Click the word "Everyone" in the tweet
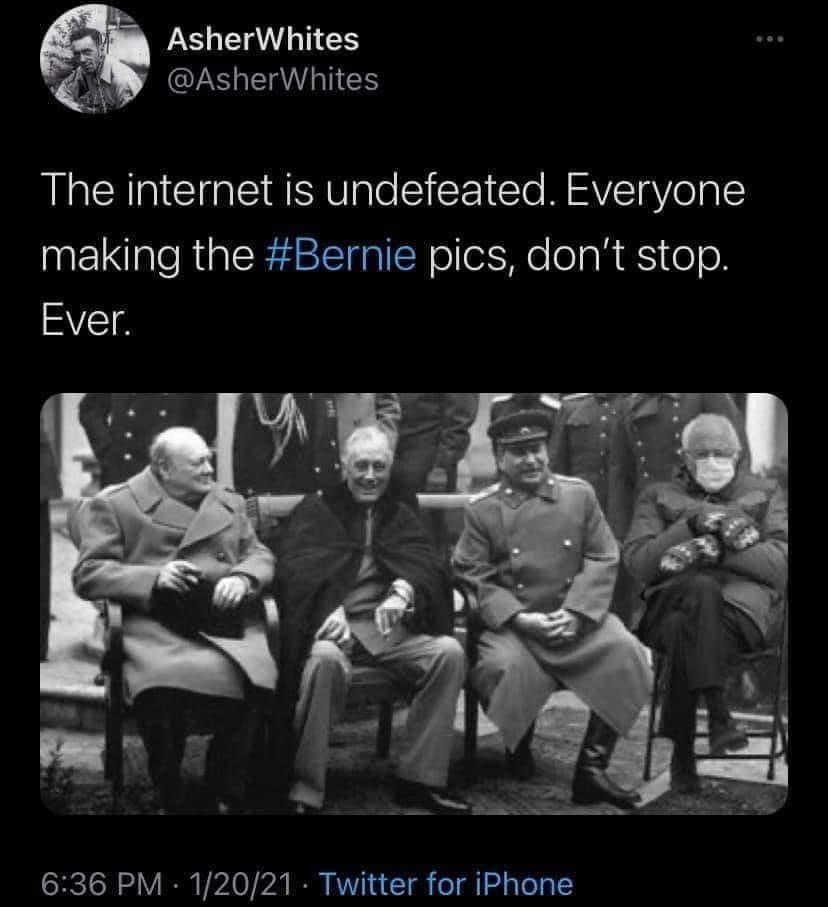828x907 pixels. pyautogui.click(x=655, y=191)
